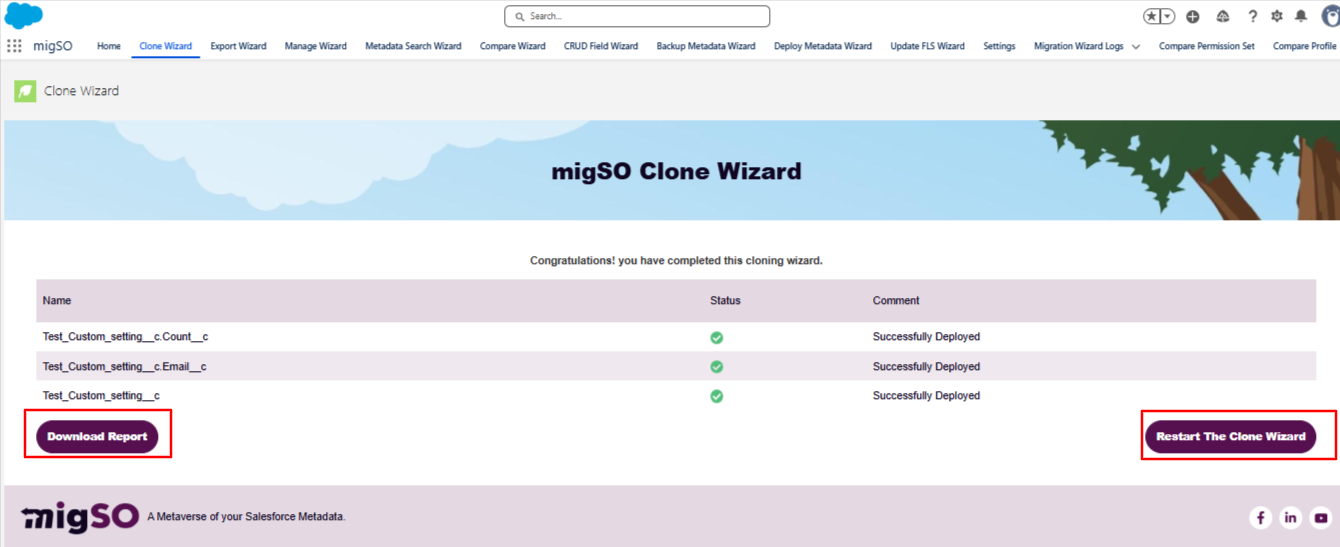The image size is (1340, 547).
Task: Open the Setup gear menu
Action: point(1276,16)
